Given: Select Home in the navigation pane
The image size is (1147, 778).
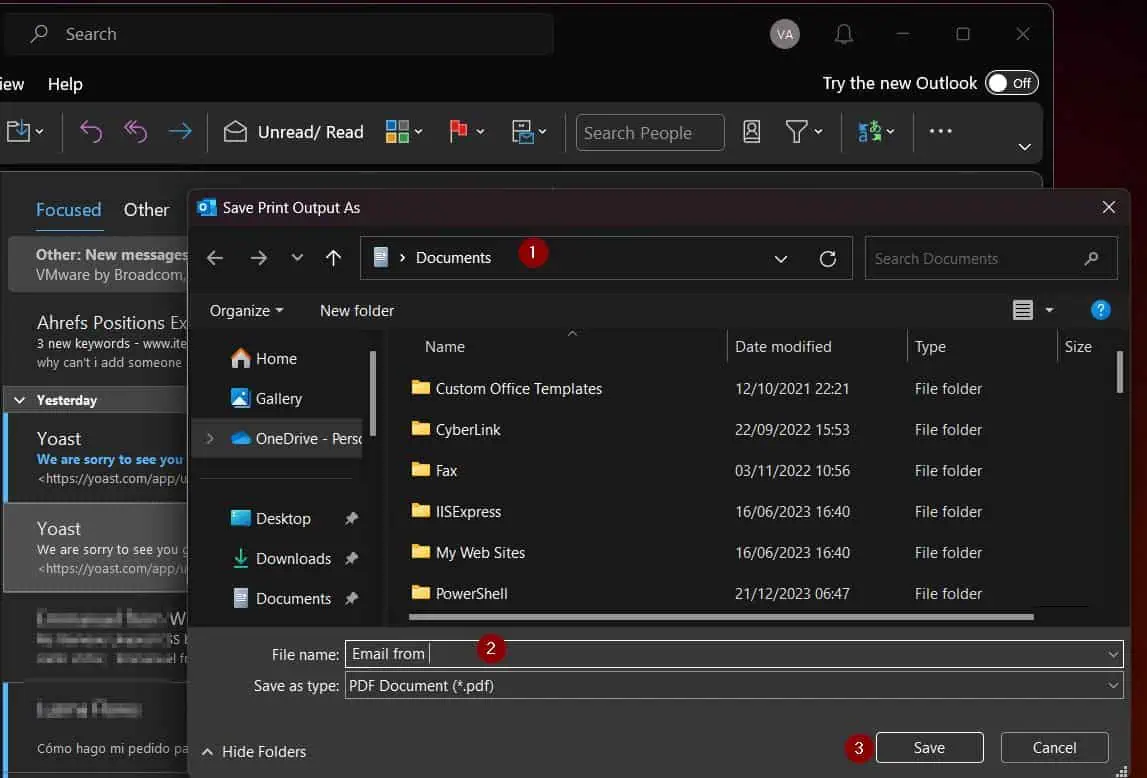Looking at the screenshot, I should click(x=263, y=358).
